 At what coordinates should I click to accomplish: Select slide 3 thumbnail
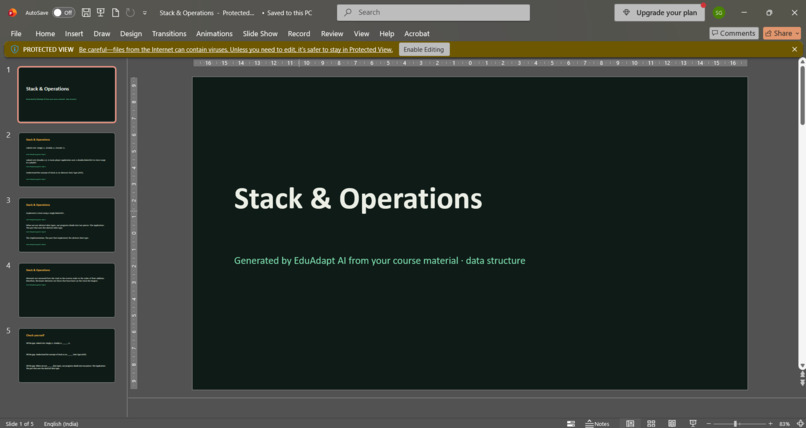click(x=67, y=225)
